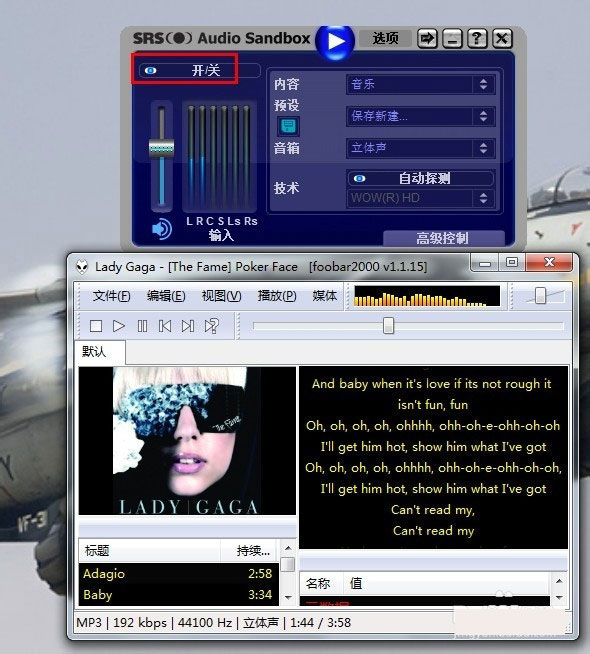Click the foobar2000 stop button
The height and width of the screenshot is (654, 590).
(96, 326)
